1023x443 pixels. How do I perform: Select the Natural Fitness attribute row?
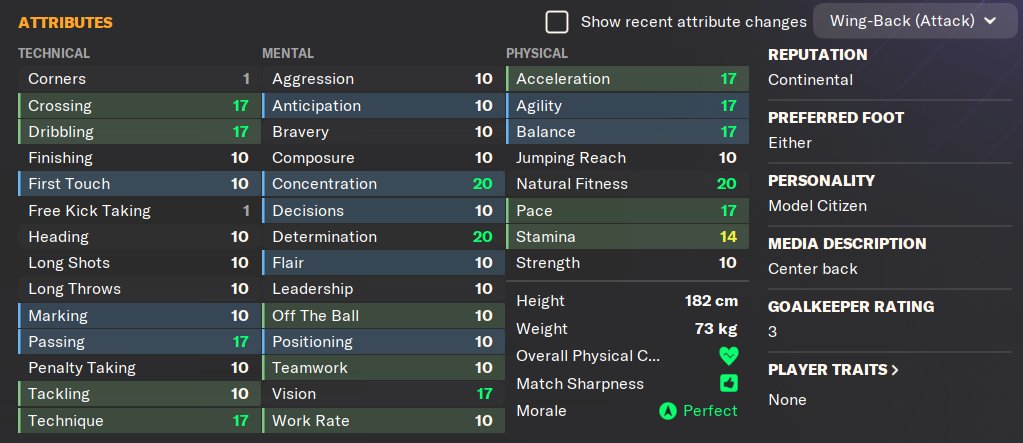(626, 184)
